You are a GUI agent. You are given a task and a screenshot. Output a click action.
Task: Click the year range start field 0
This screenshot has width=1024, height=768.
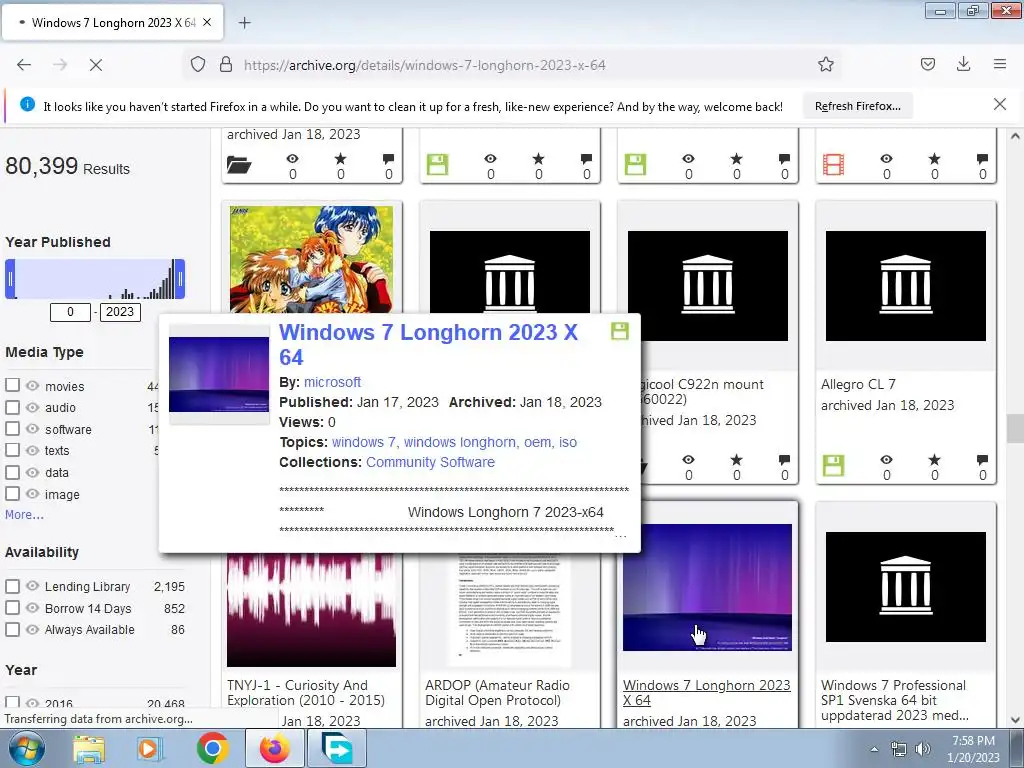pos(70,312)
